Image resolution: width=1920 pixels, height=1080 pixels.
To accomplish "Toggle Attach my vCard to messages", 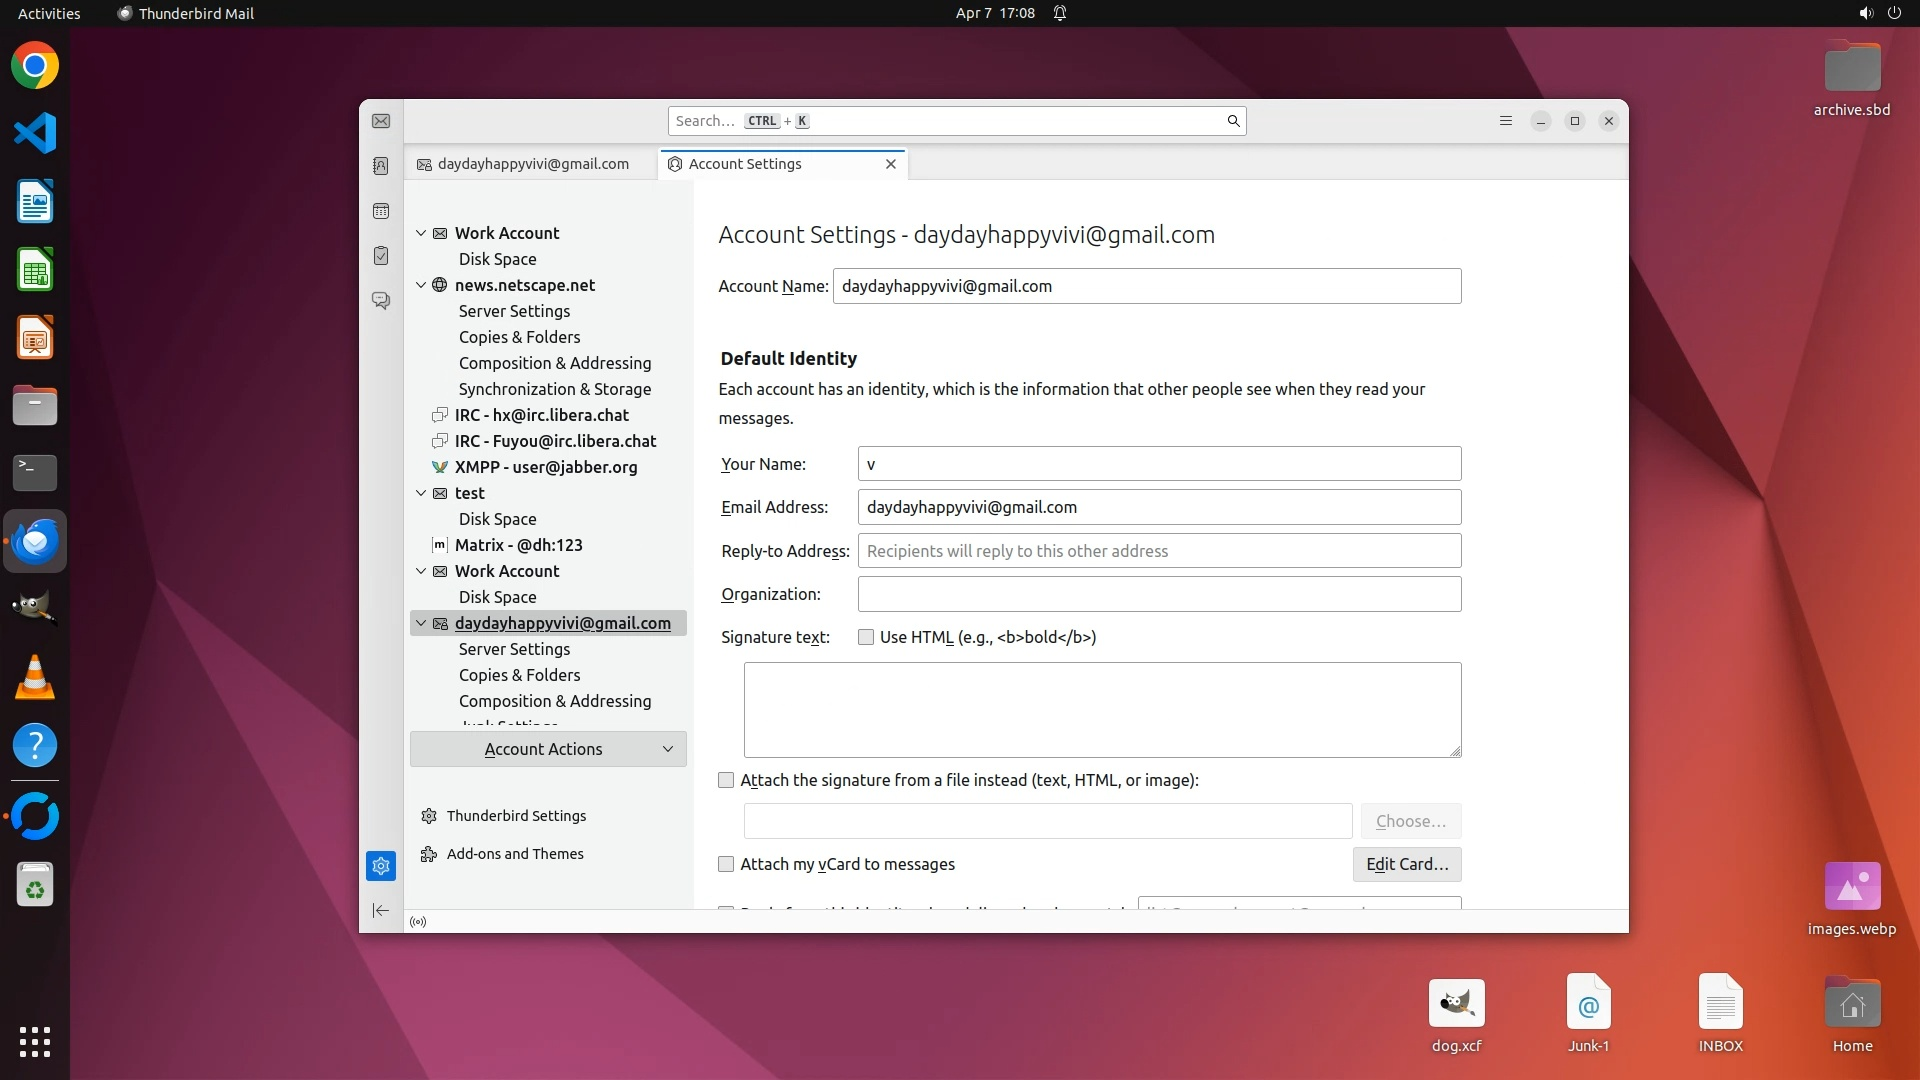I will [726, 864].
